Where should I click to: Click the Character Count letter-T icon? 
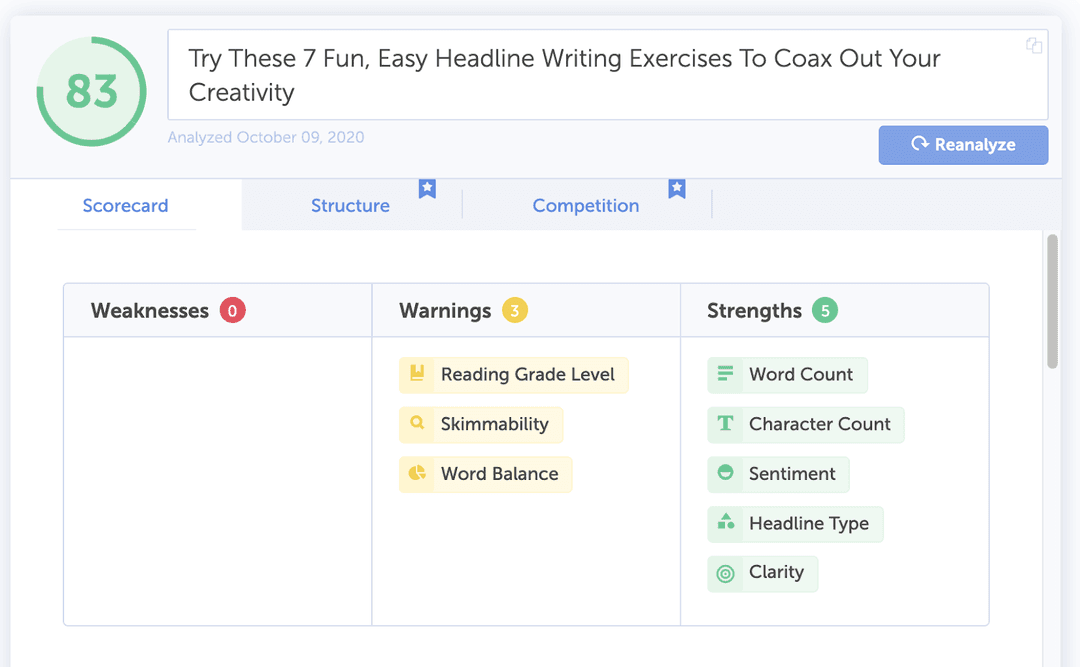pos(725,424)
